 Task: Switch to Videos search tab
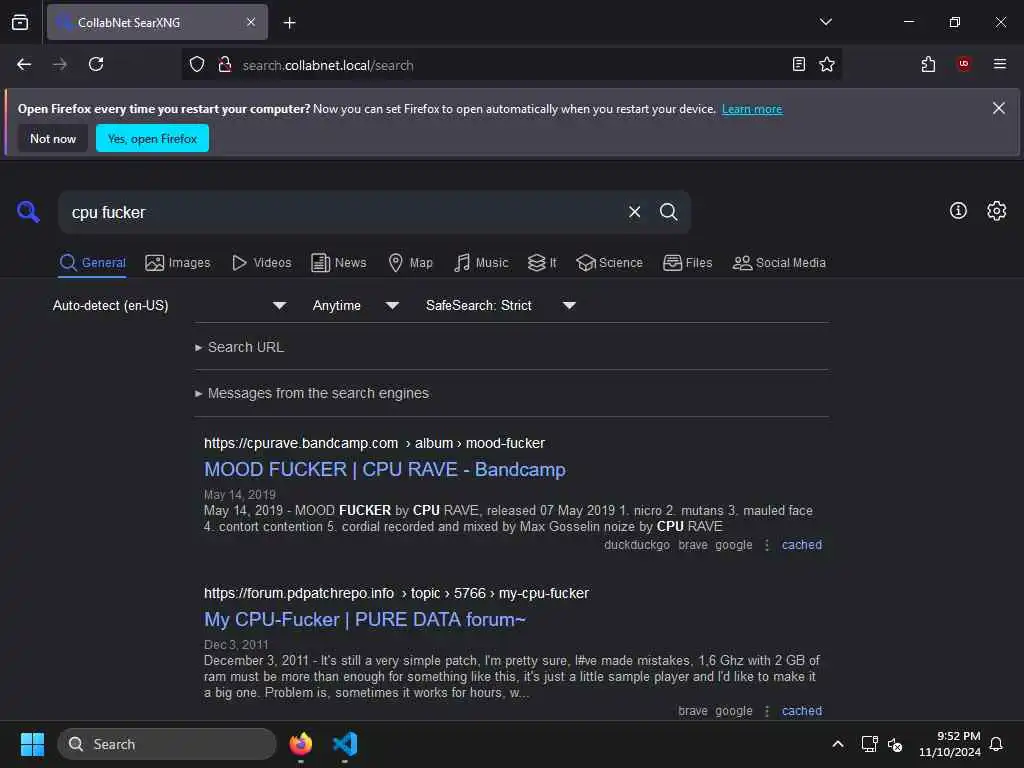261,263
